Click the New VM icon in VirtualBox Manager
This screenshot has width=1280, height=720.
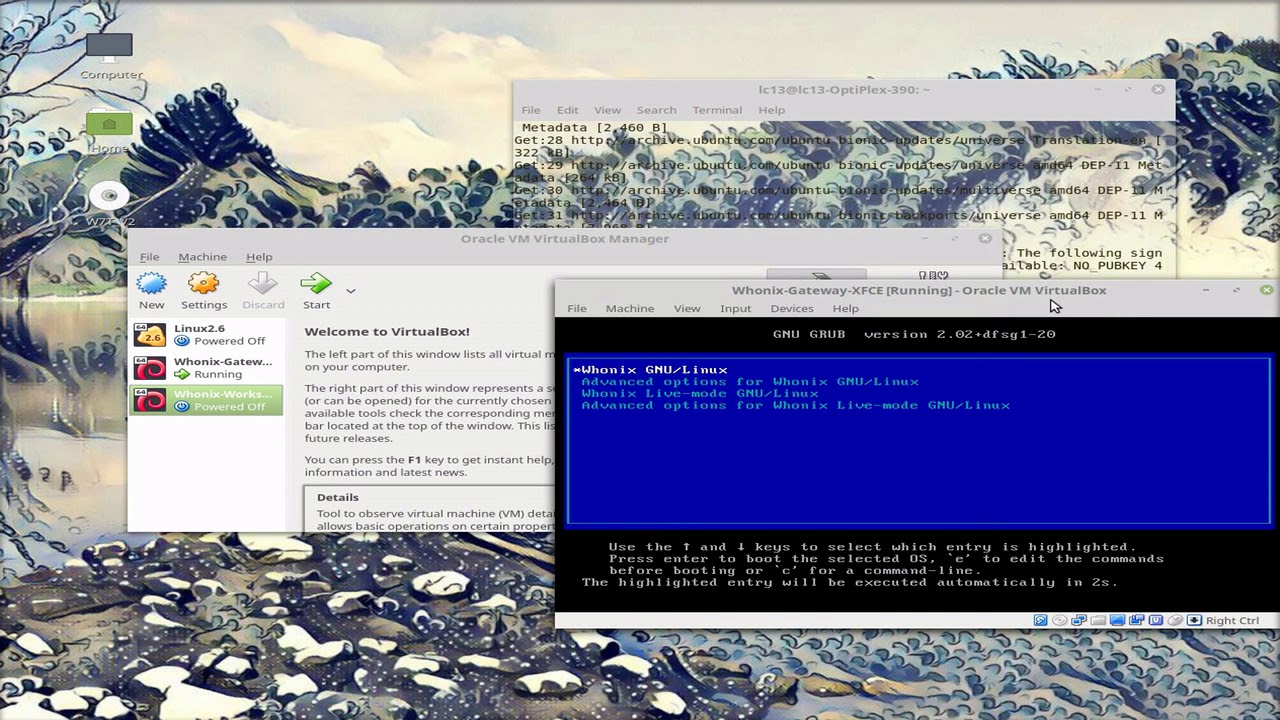(x=151, y=284)
